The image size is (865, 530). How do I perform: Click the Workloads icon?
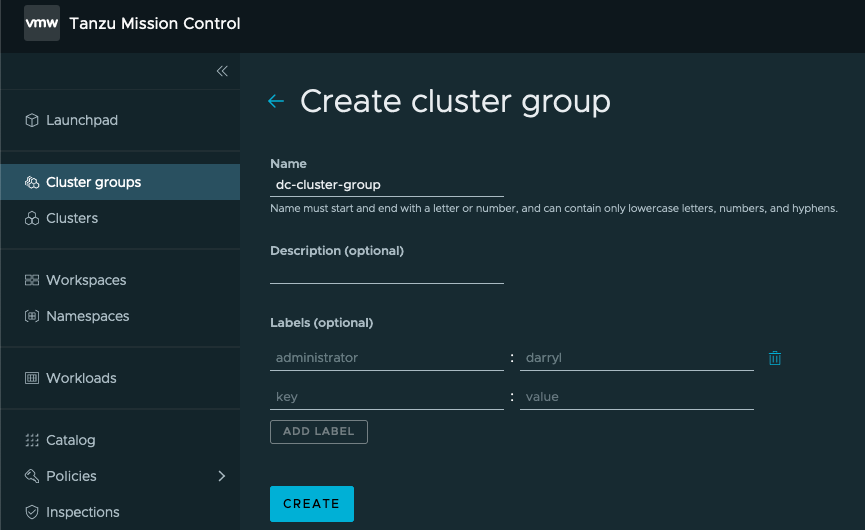tap(32, 378)
